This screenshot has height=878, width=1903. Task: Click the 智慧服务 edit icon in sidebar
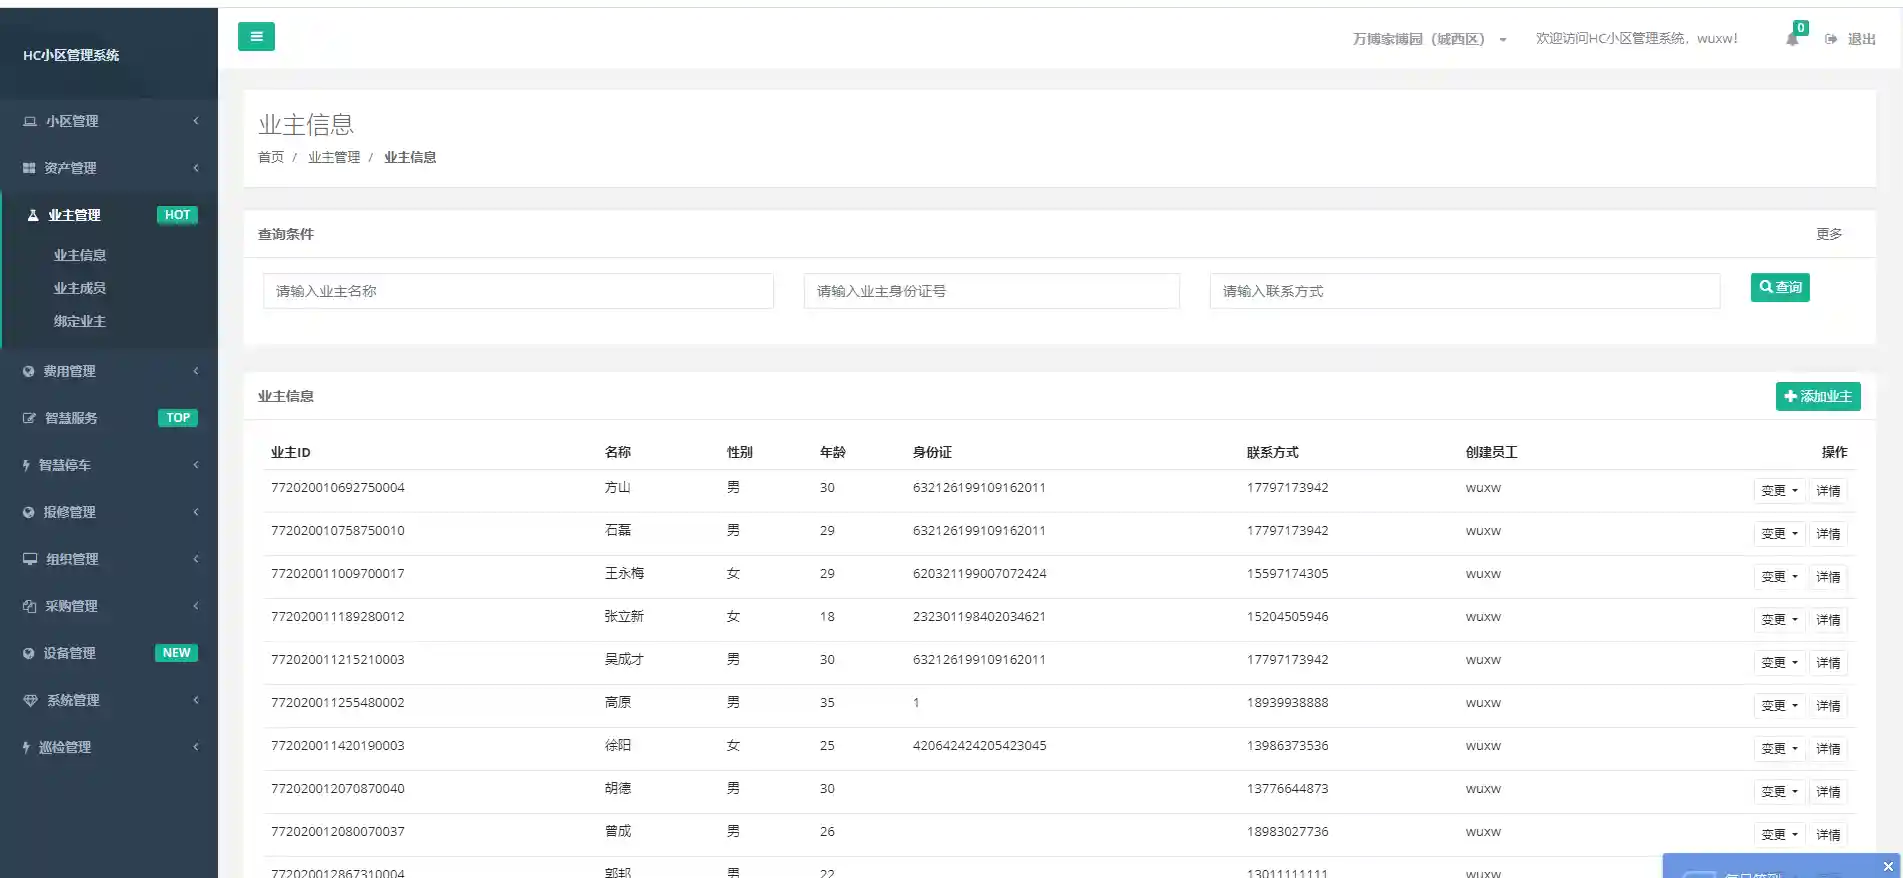(x=29, y=418)
